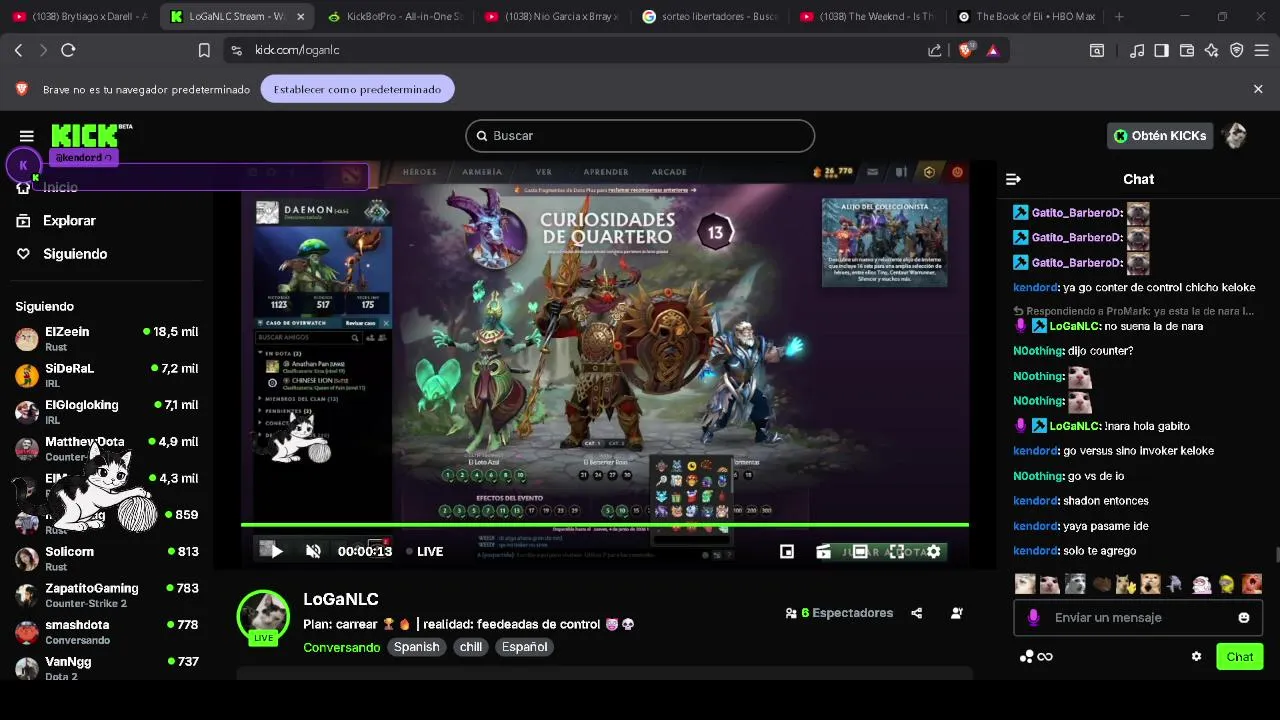Reload the page
Screen dimensions: 1280x720
pos(68,50)
